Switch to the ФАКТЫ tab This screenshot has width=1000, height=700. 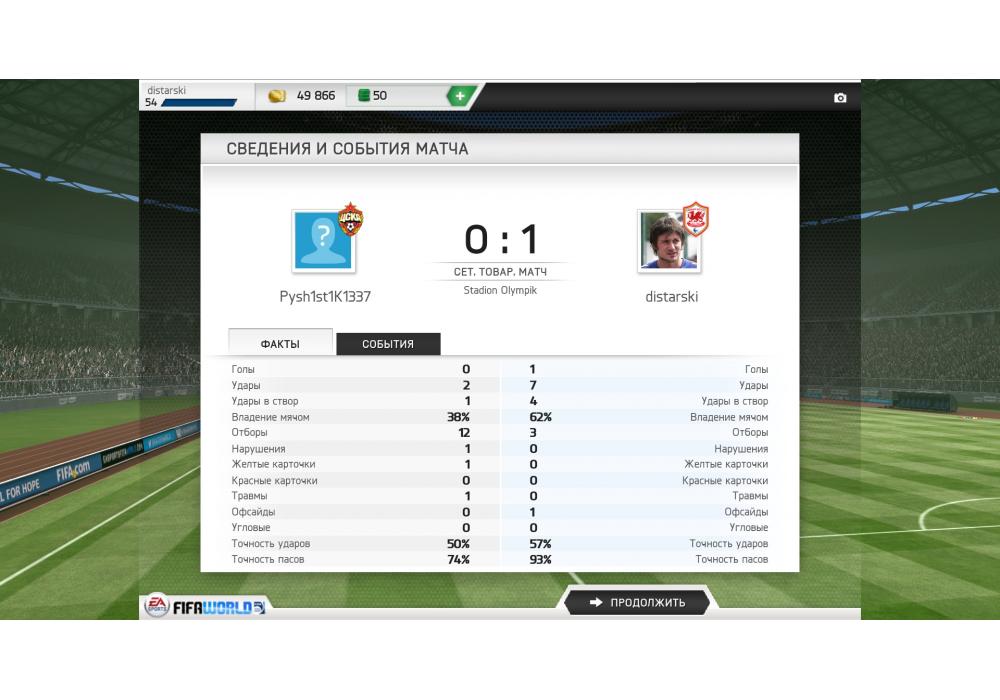pos(280,343)
